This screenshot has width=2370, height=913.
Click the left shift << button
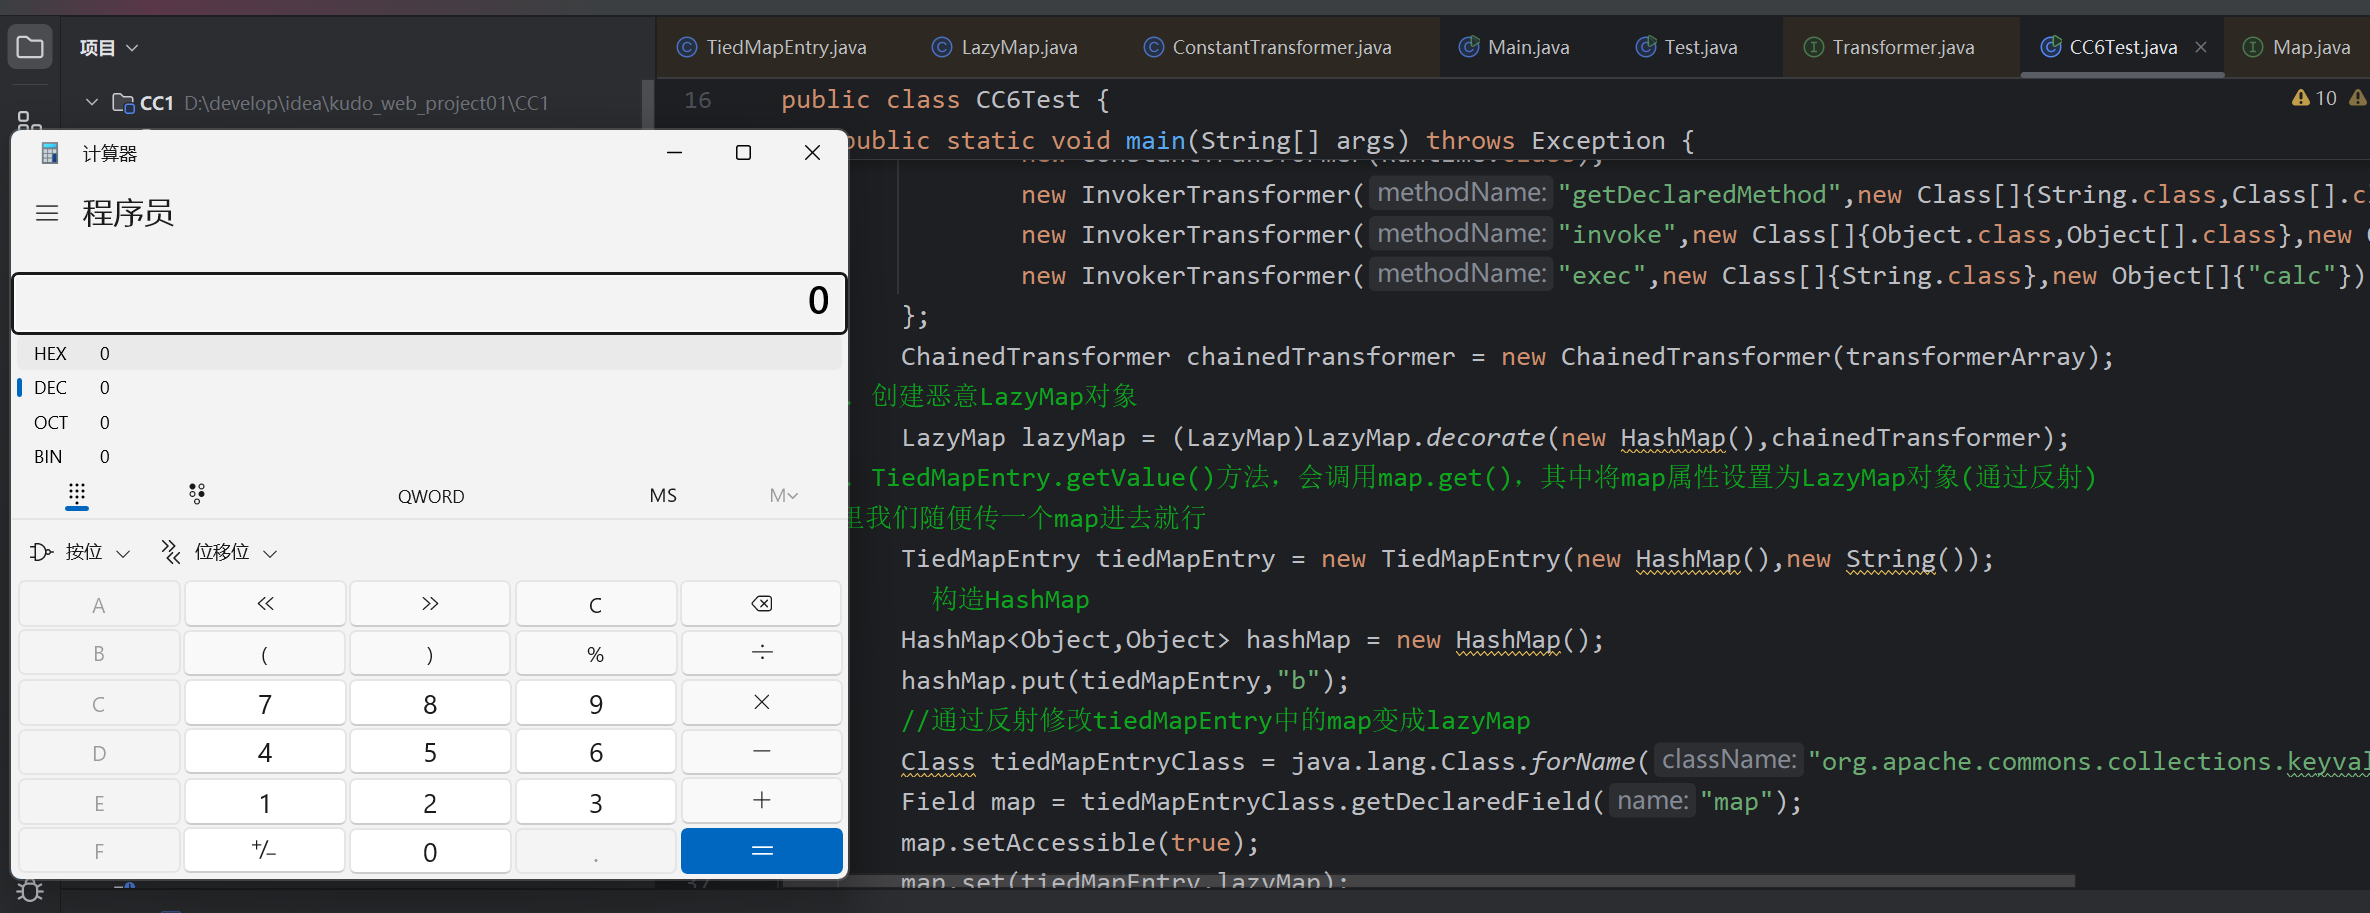coord(265,604)
